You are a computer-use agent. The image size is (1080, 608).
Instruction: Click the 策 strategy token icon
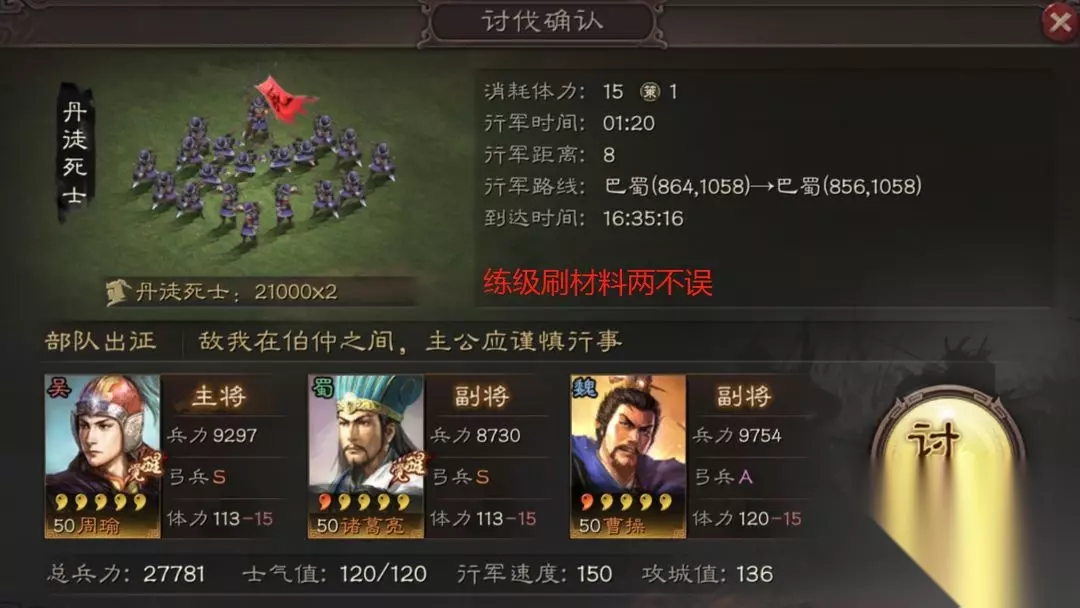pyautogui.click(x=650, y=92)
